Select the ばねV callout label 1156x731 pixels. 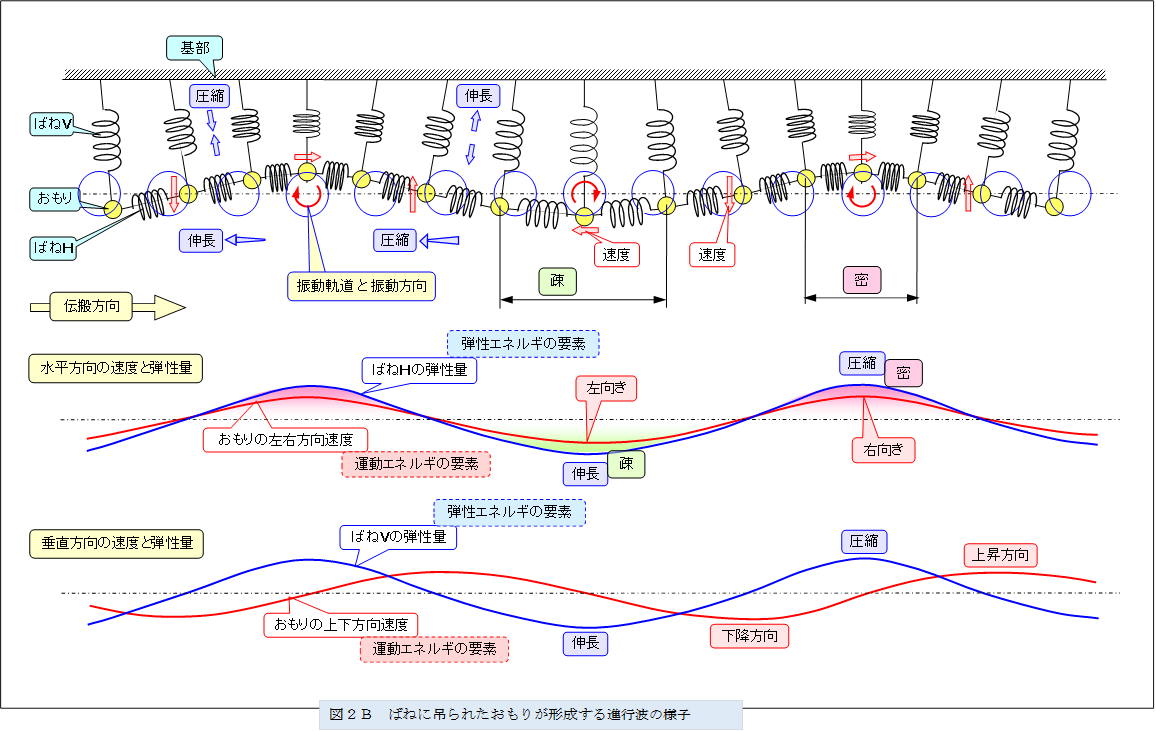click(53, 124)
